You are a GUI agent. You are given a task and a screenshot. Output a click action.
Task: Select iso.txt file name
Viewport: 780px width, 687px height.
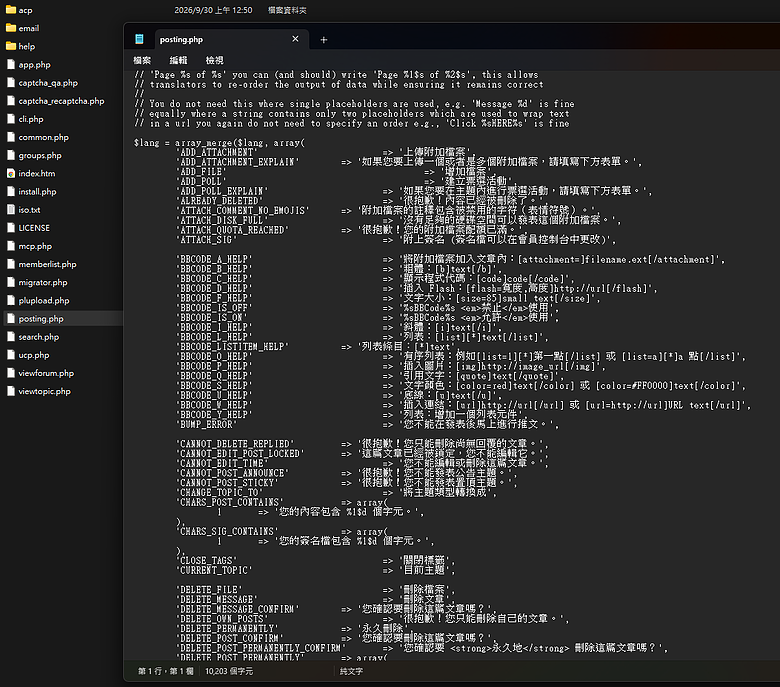[29, 210]
